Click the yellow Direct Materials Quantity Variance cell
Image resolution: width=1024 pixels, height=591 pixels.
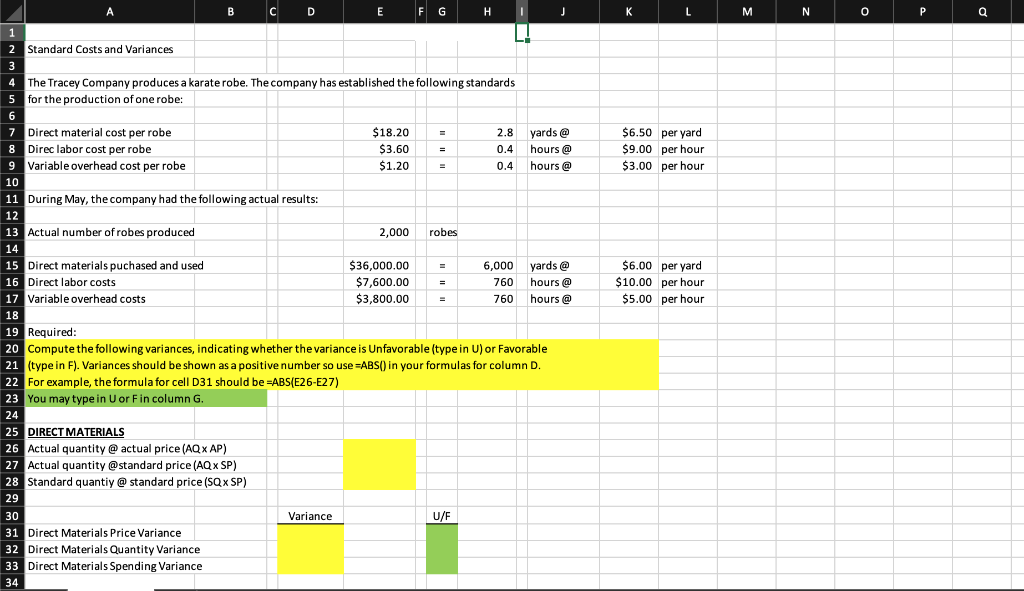tap(310, 549)
